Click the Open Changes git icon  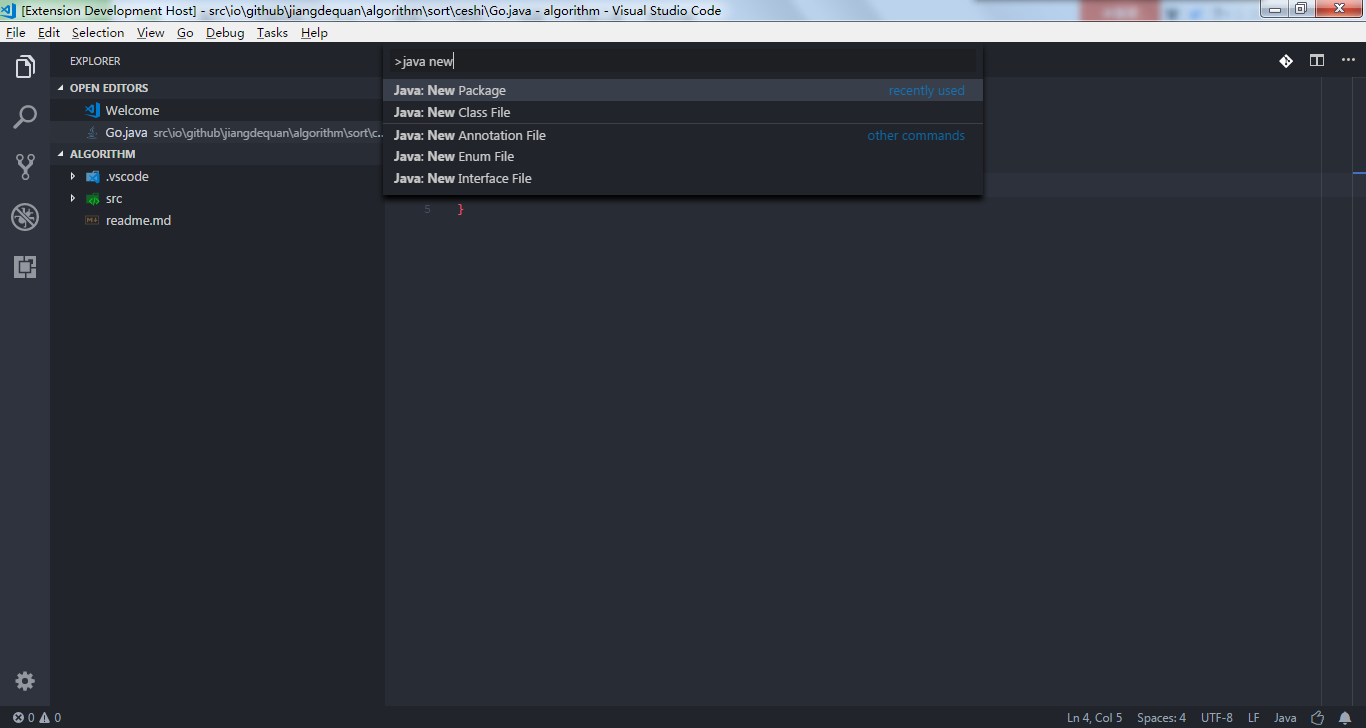click(1286, 61)
